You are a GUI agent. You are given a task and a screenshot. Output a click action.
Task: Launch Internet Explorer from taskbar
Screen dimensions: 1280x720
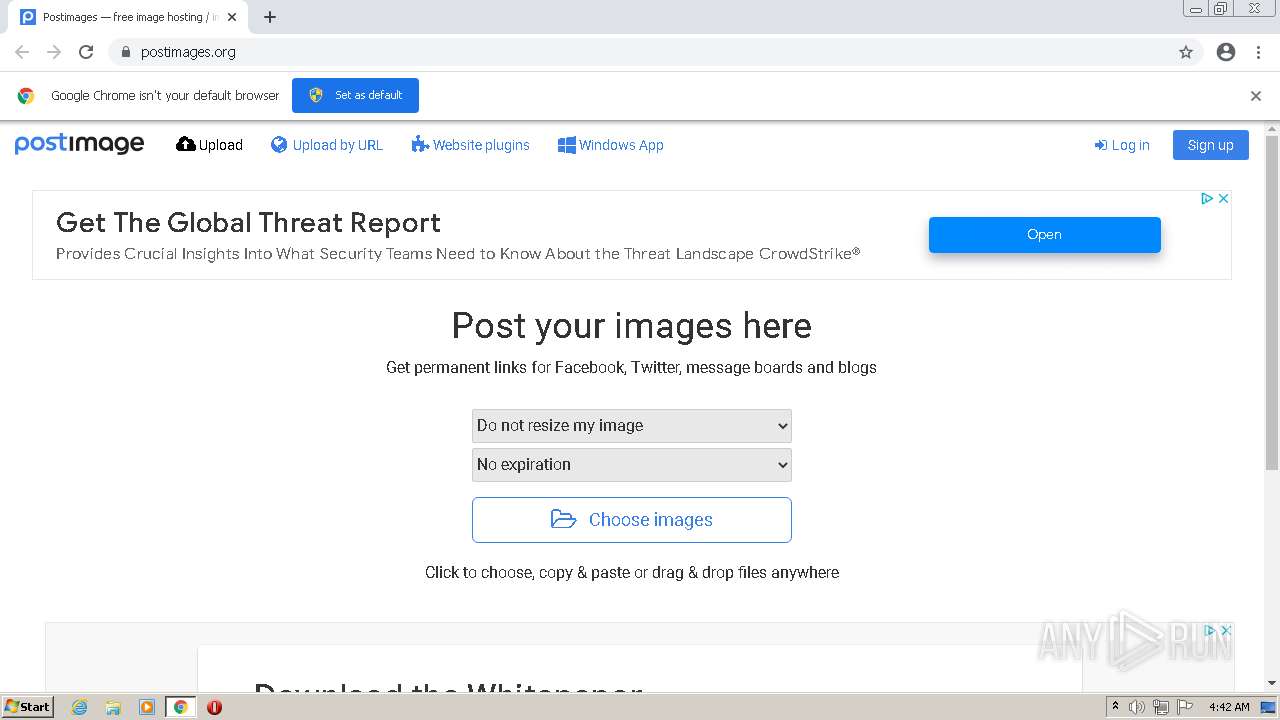pyautogui.click(x=79, y=707)
